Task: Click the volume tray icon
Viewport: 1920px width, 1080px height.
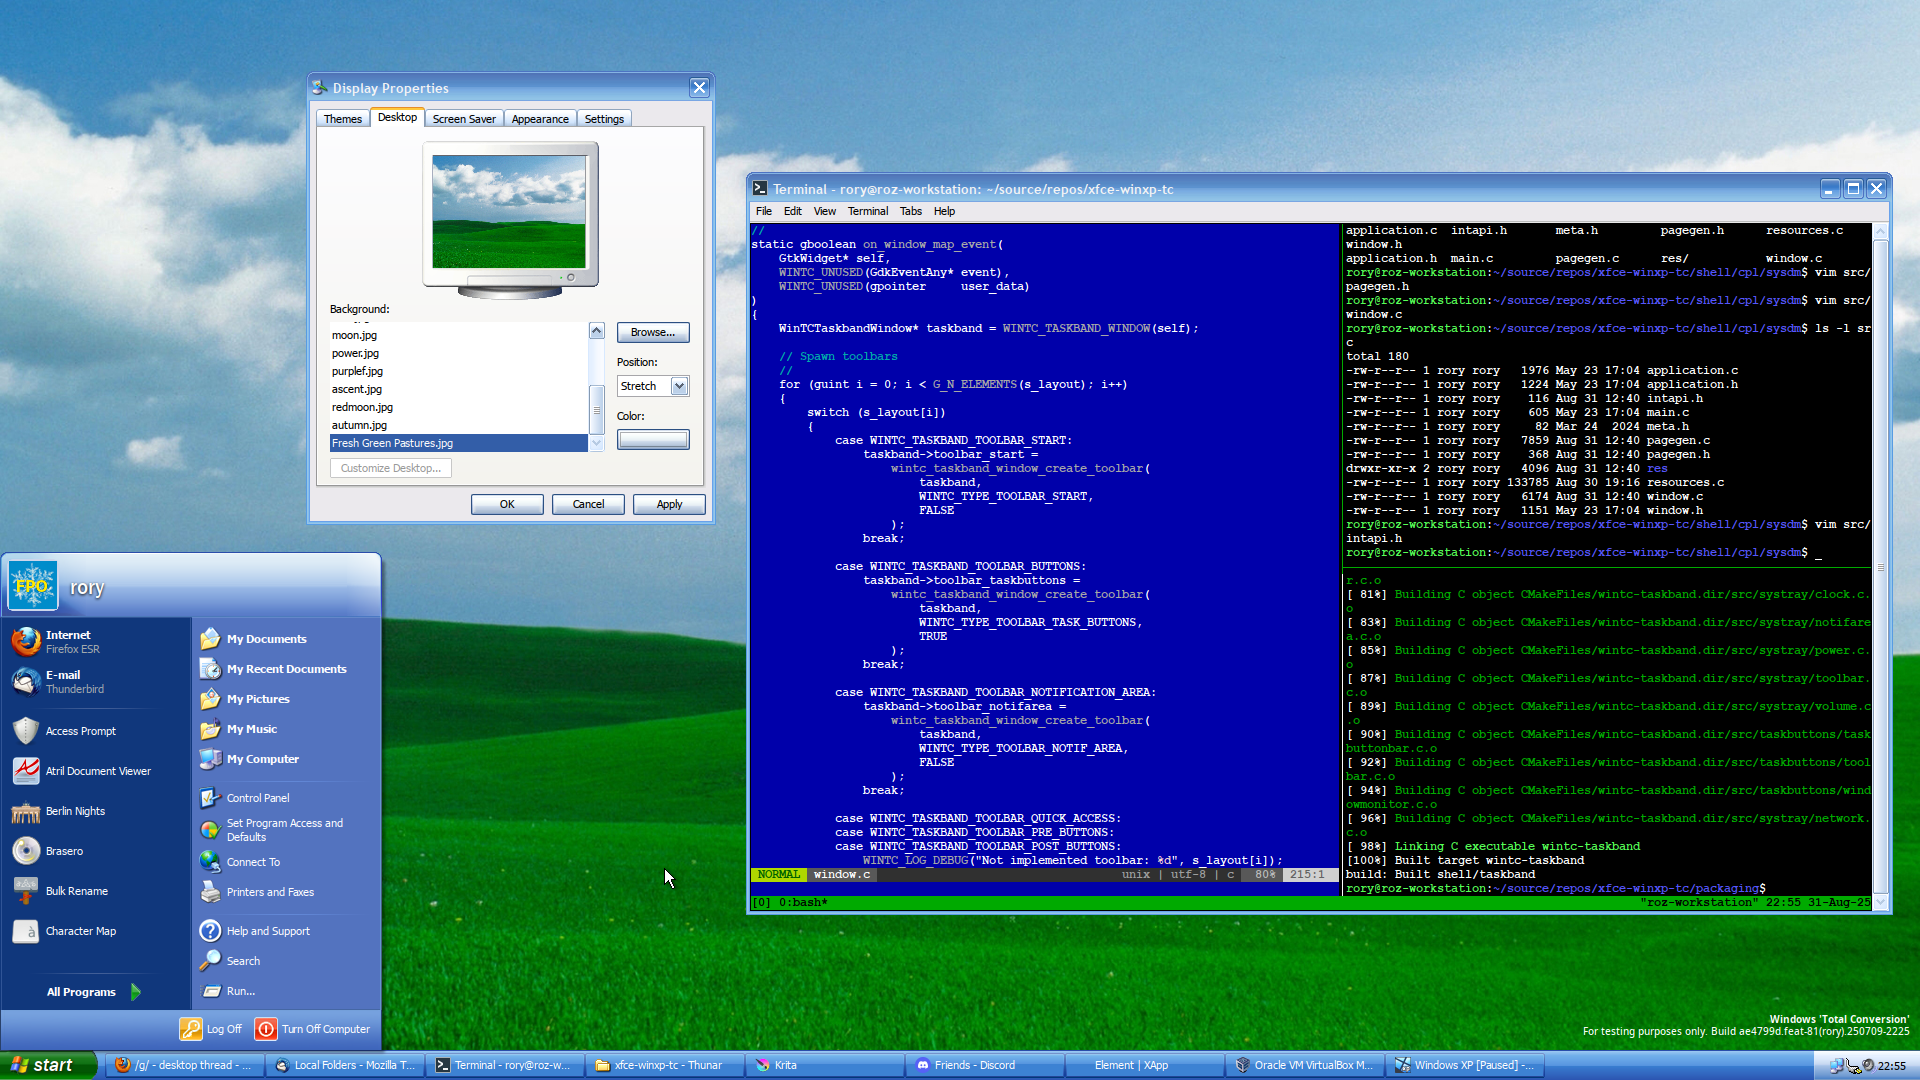Action: click(x=1868, y=1066)
